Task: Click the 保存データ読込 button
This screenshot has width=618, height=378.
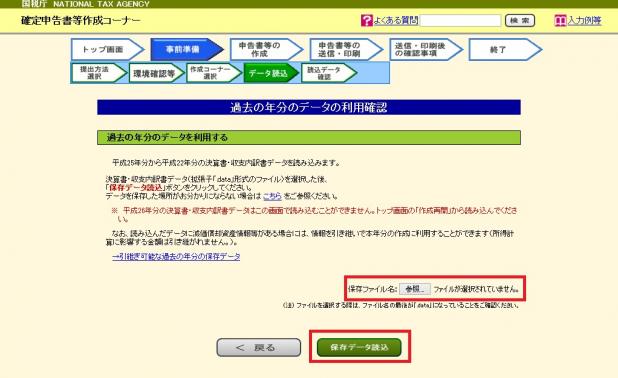Action: [359, 347]
